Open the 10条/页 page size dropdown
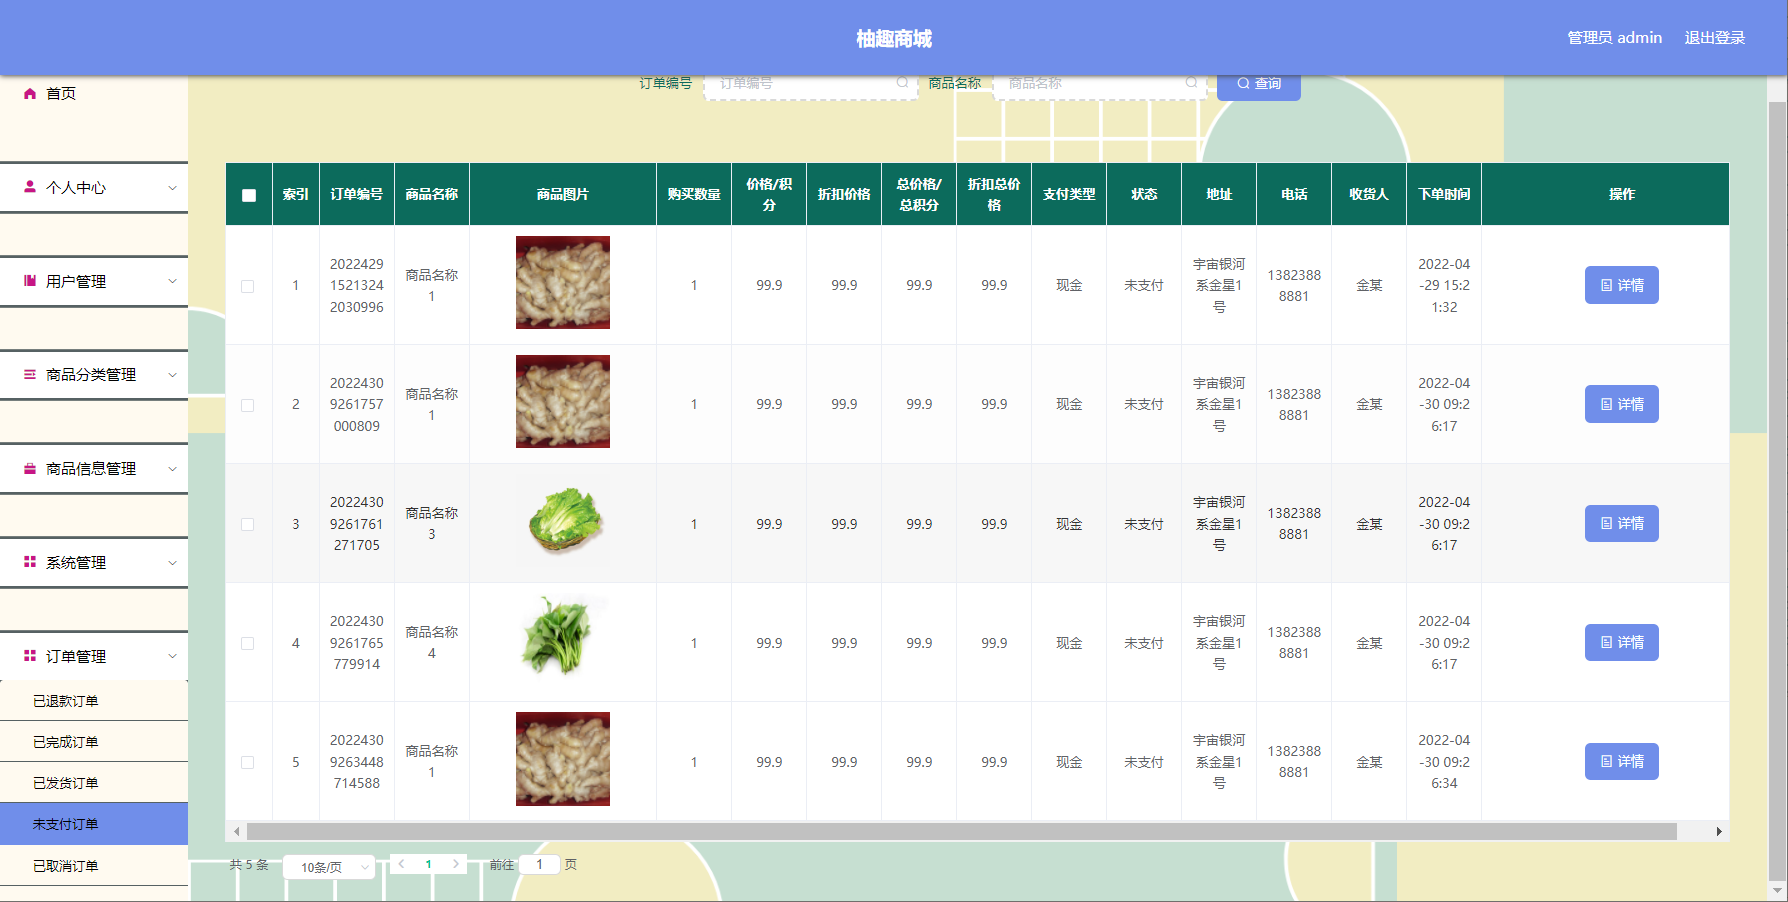 coord(329,867)
